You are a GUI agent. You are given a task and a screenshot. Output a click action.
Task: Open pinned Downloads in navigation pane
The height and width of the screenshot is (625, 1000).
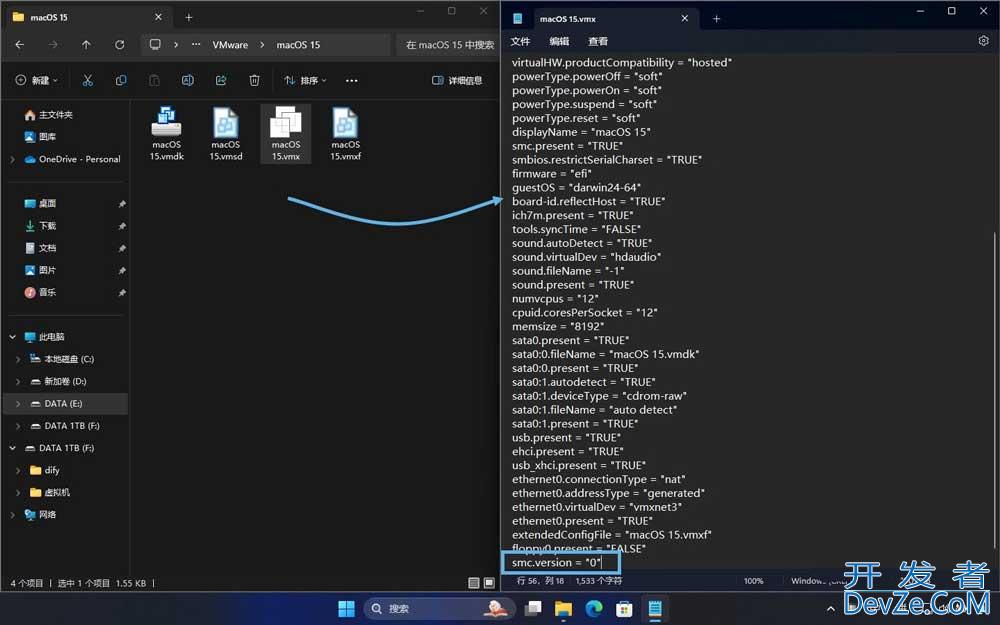(x=40, y=226)
